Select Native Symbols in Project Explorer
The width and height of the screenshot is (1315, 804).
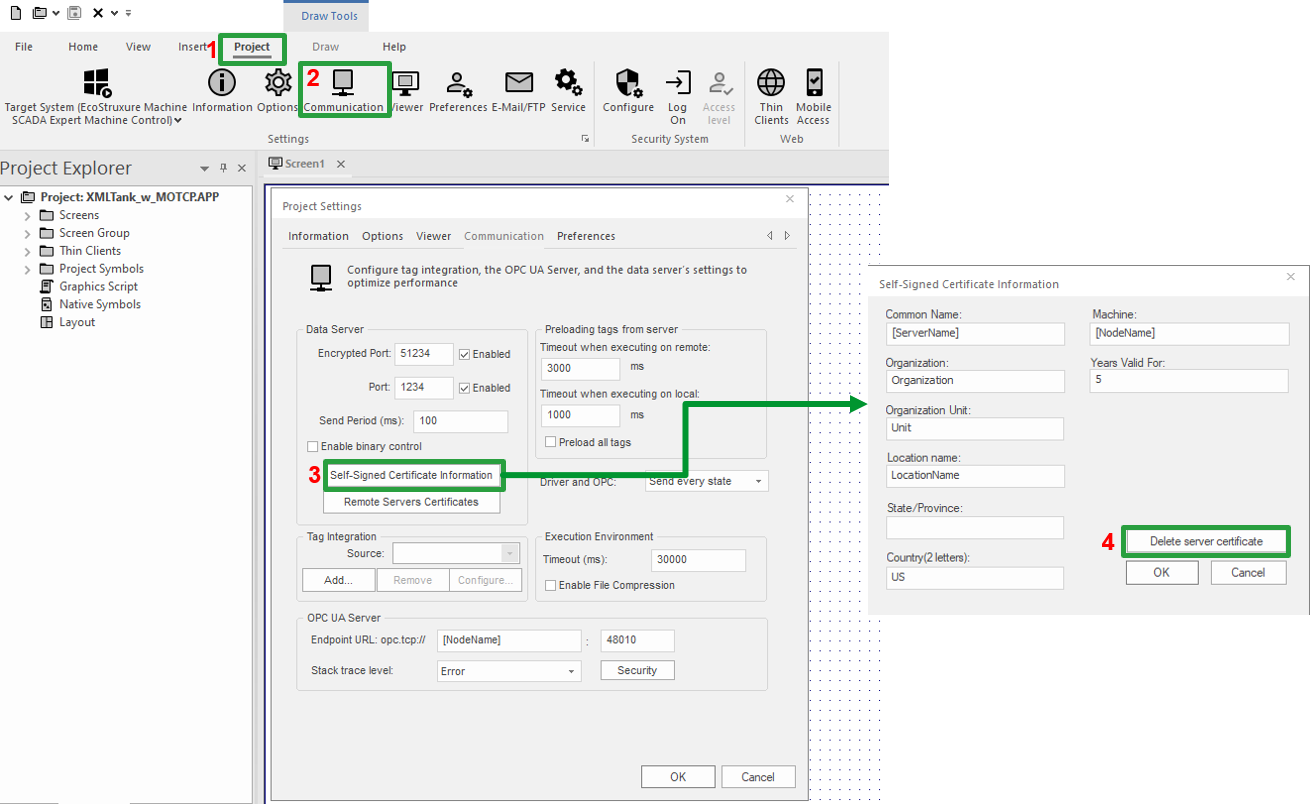pos(99,305)
